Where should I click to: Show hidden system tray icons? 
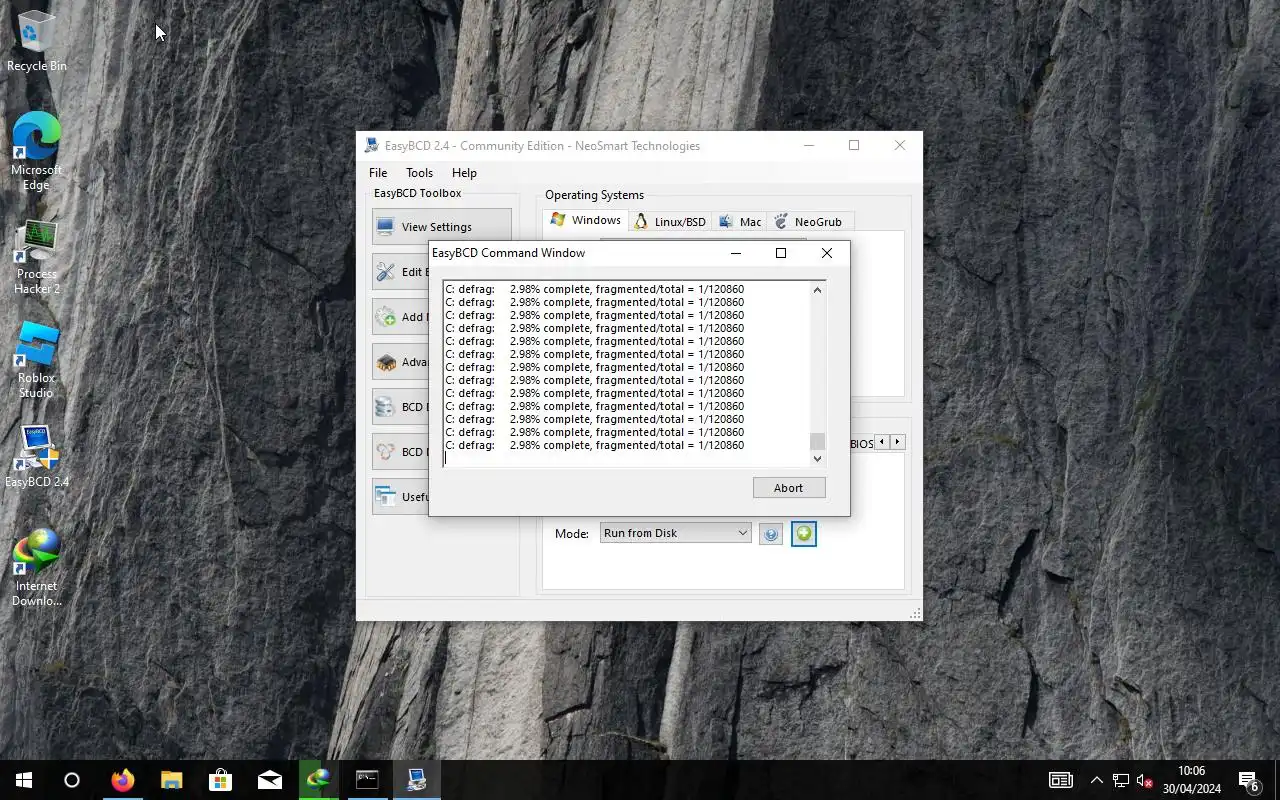tap(1097, 780)
